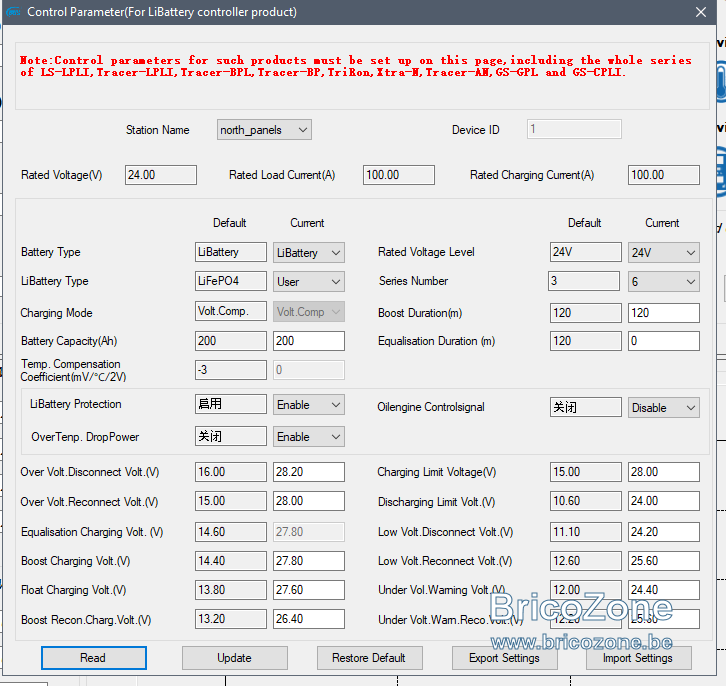Click current Under Vol.Warning Volt. field 24.40

663,590
